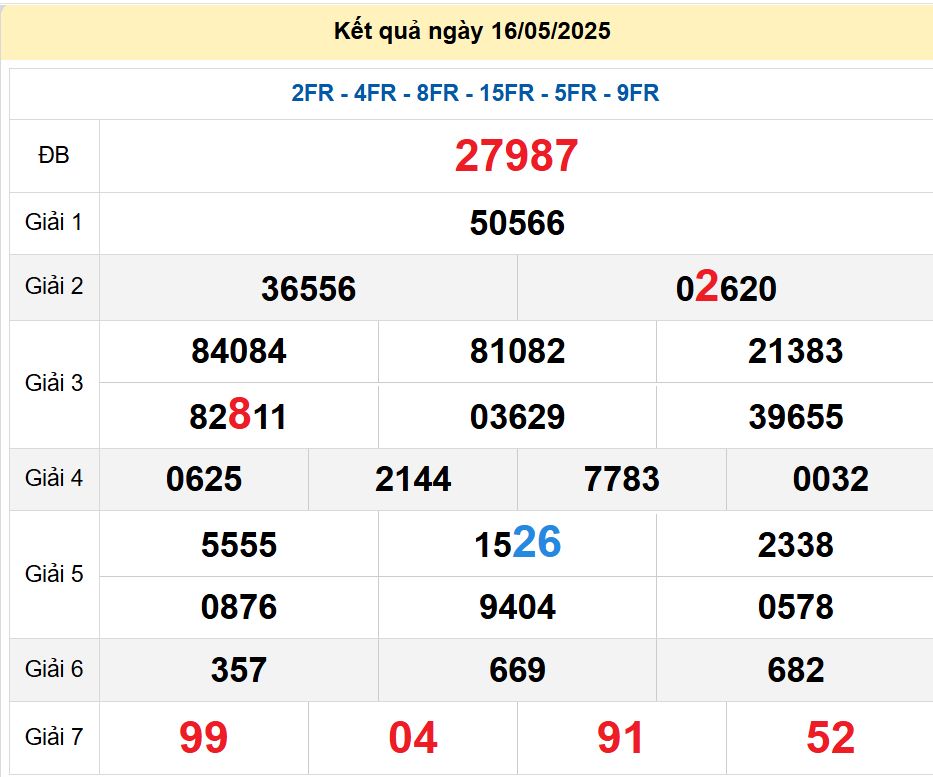The height and width of the screenshot is (777, 933).
Task: Select number 669 in Giải 6
Action: 516,671
